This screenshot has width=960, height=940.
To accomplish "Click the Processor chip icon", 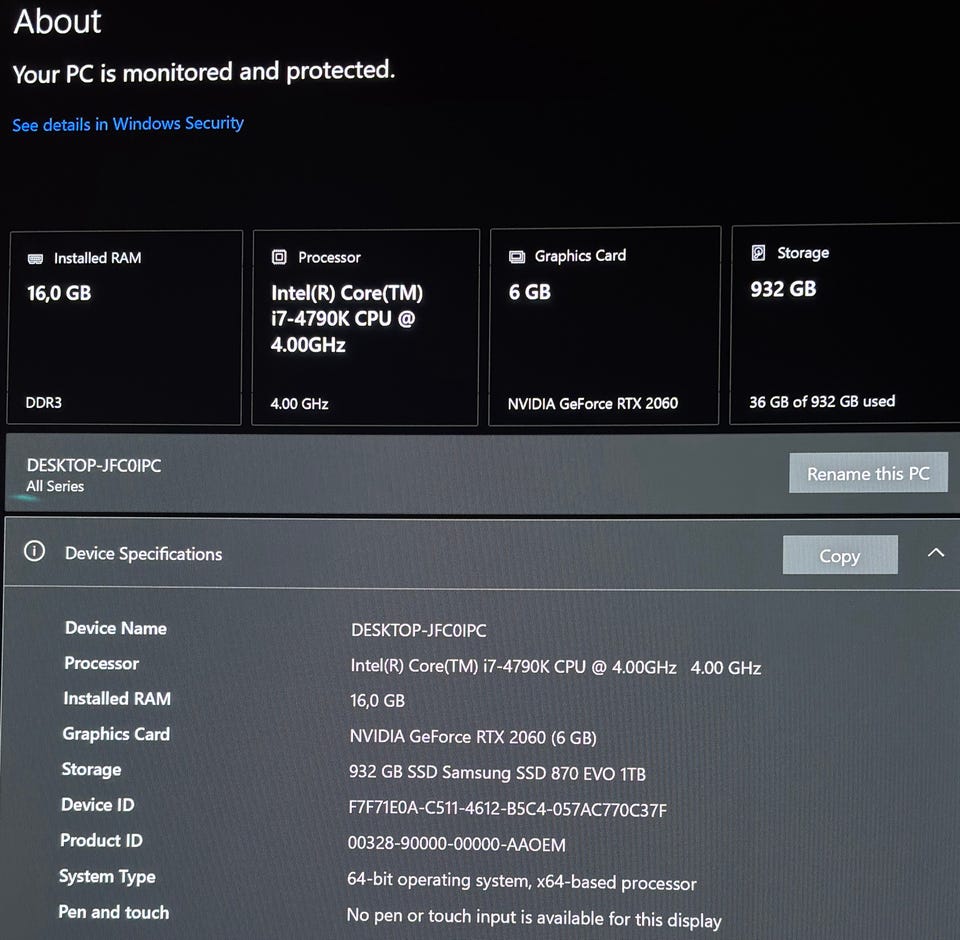I will tap(279, 257).
